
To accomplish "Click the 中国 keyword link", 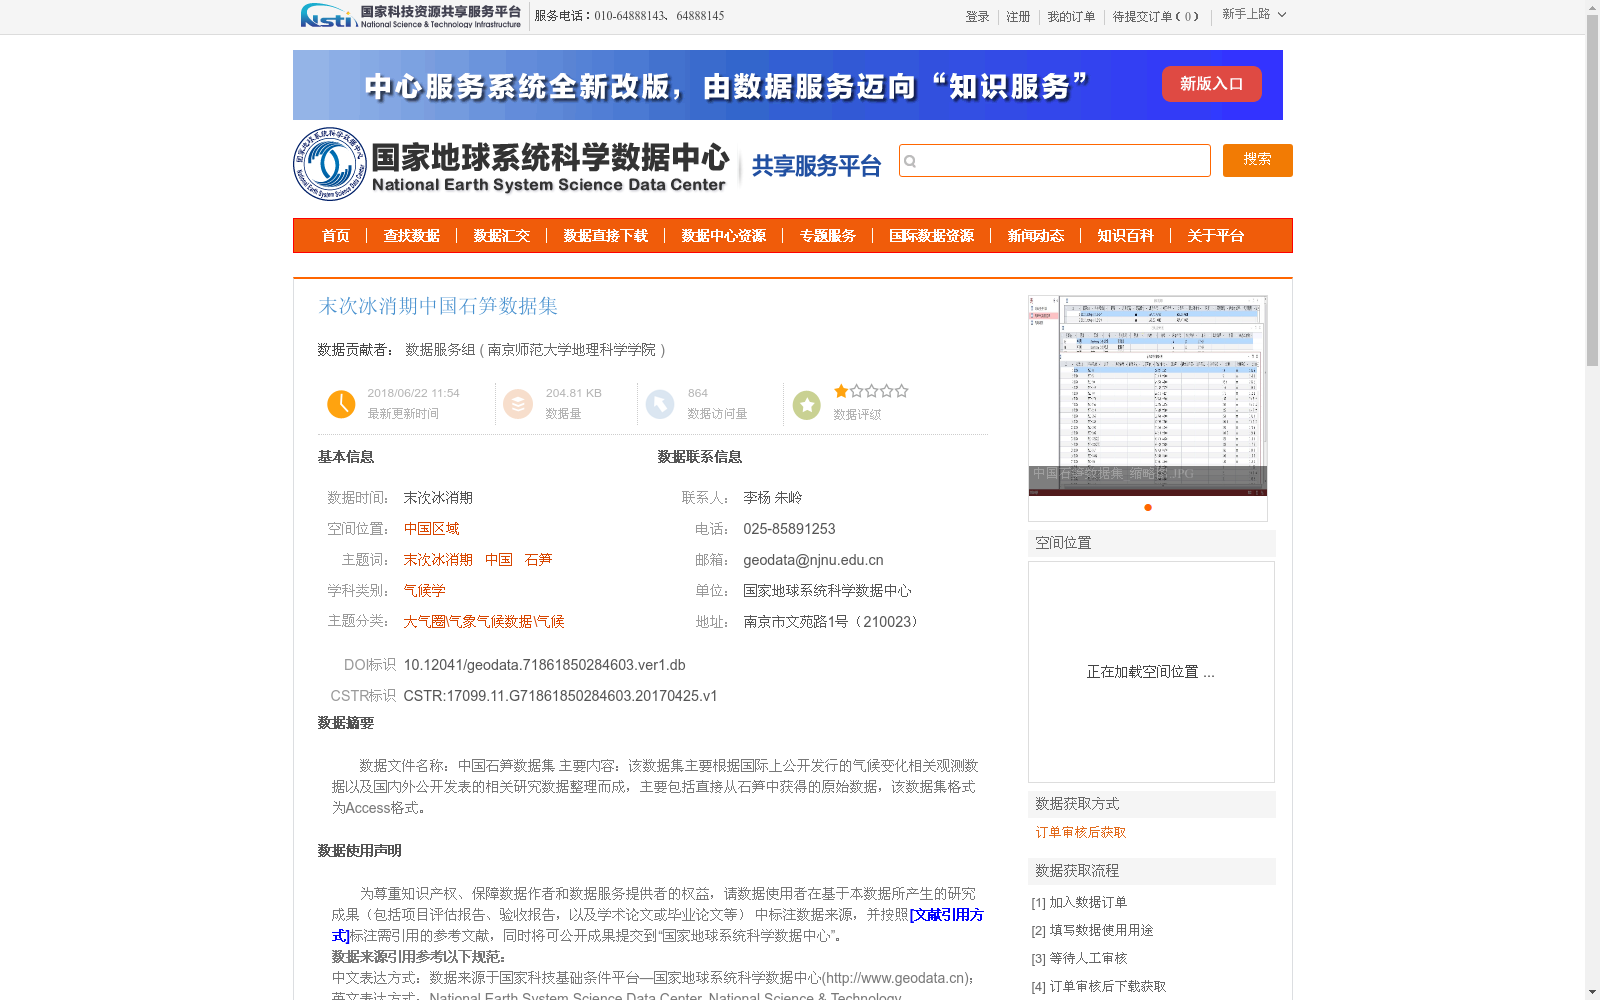I will [499, 560].
